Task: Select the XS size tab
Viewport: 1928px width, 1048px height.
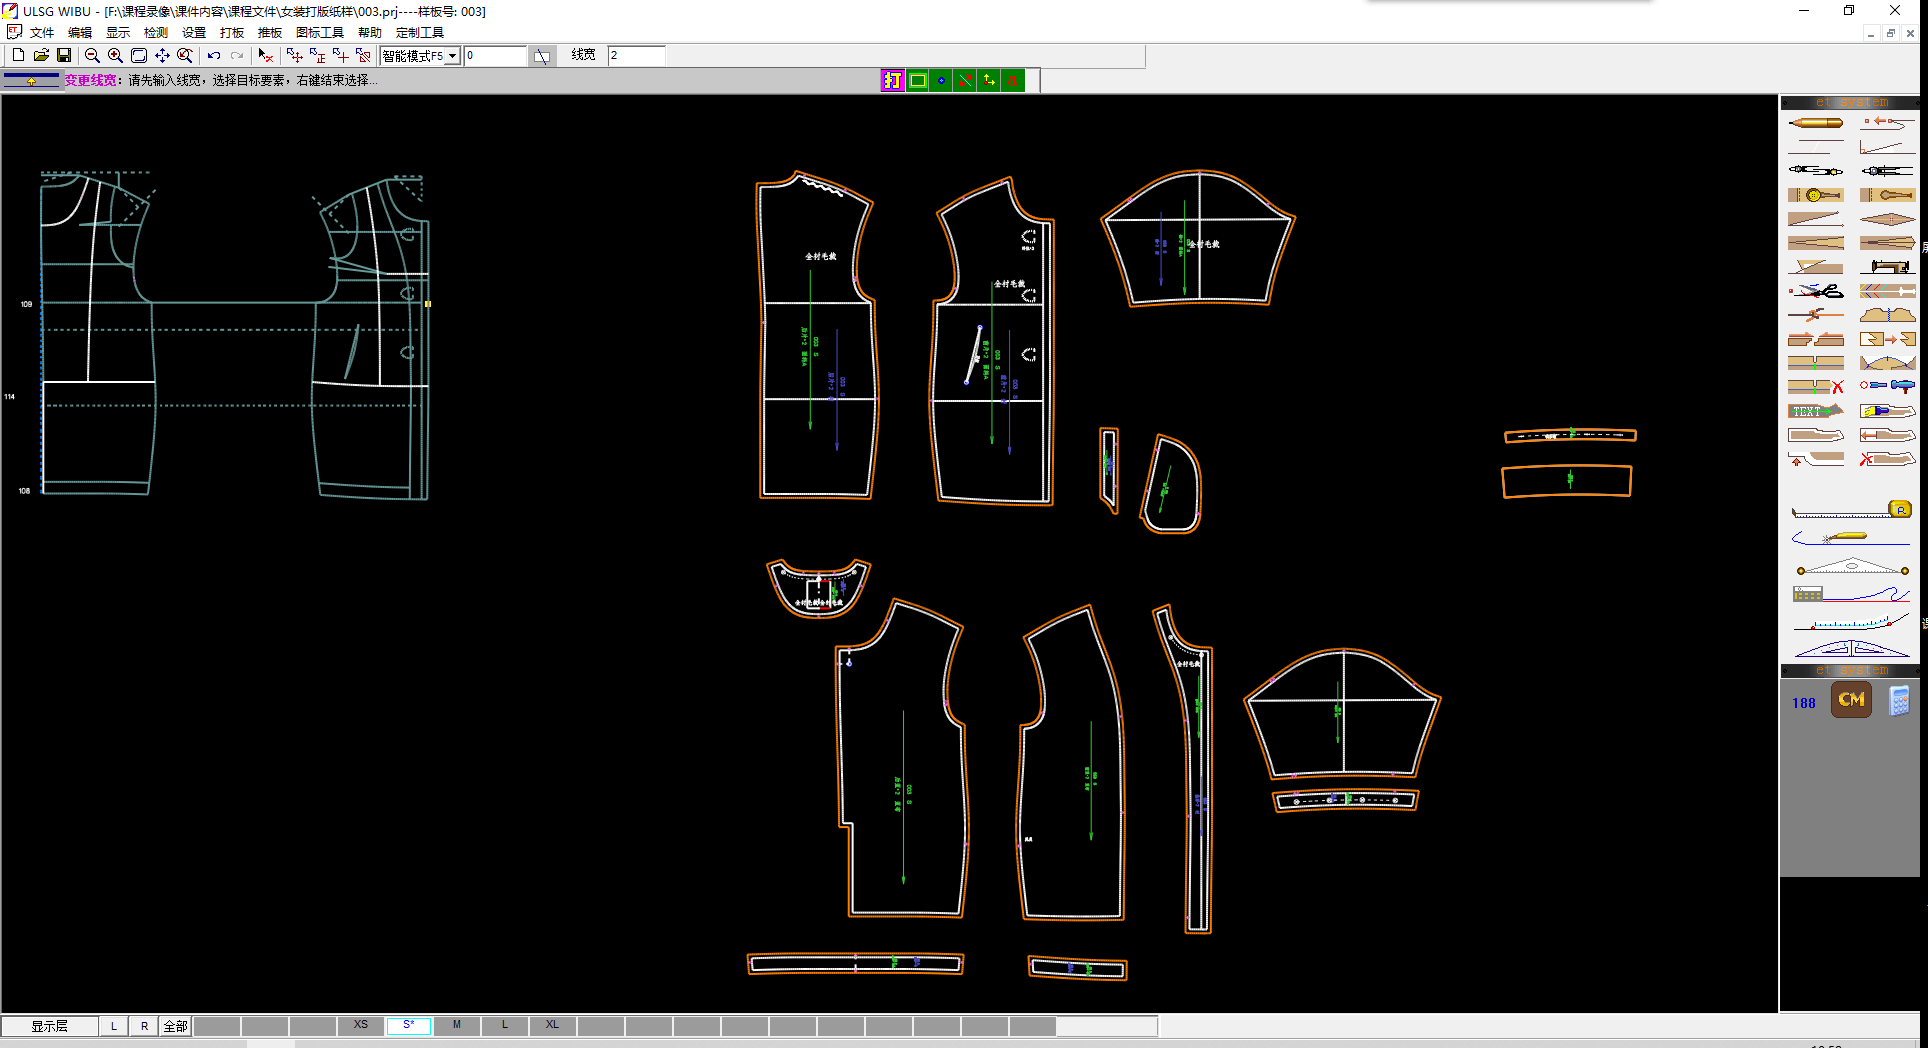Action: click(x=360, y=1025)
